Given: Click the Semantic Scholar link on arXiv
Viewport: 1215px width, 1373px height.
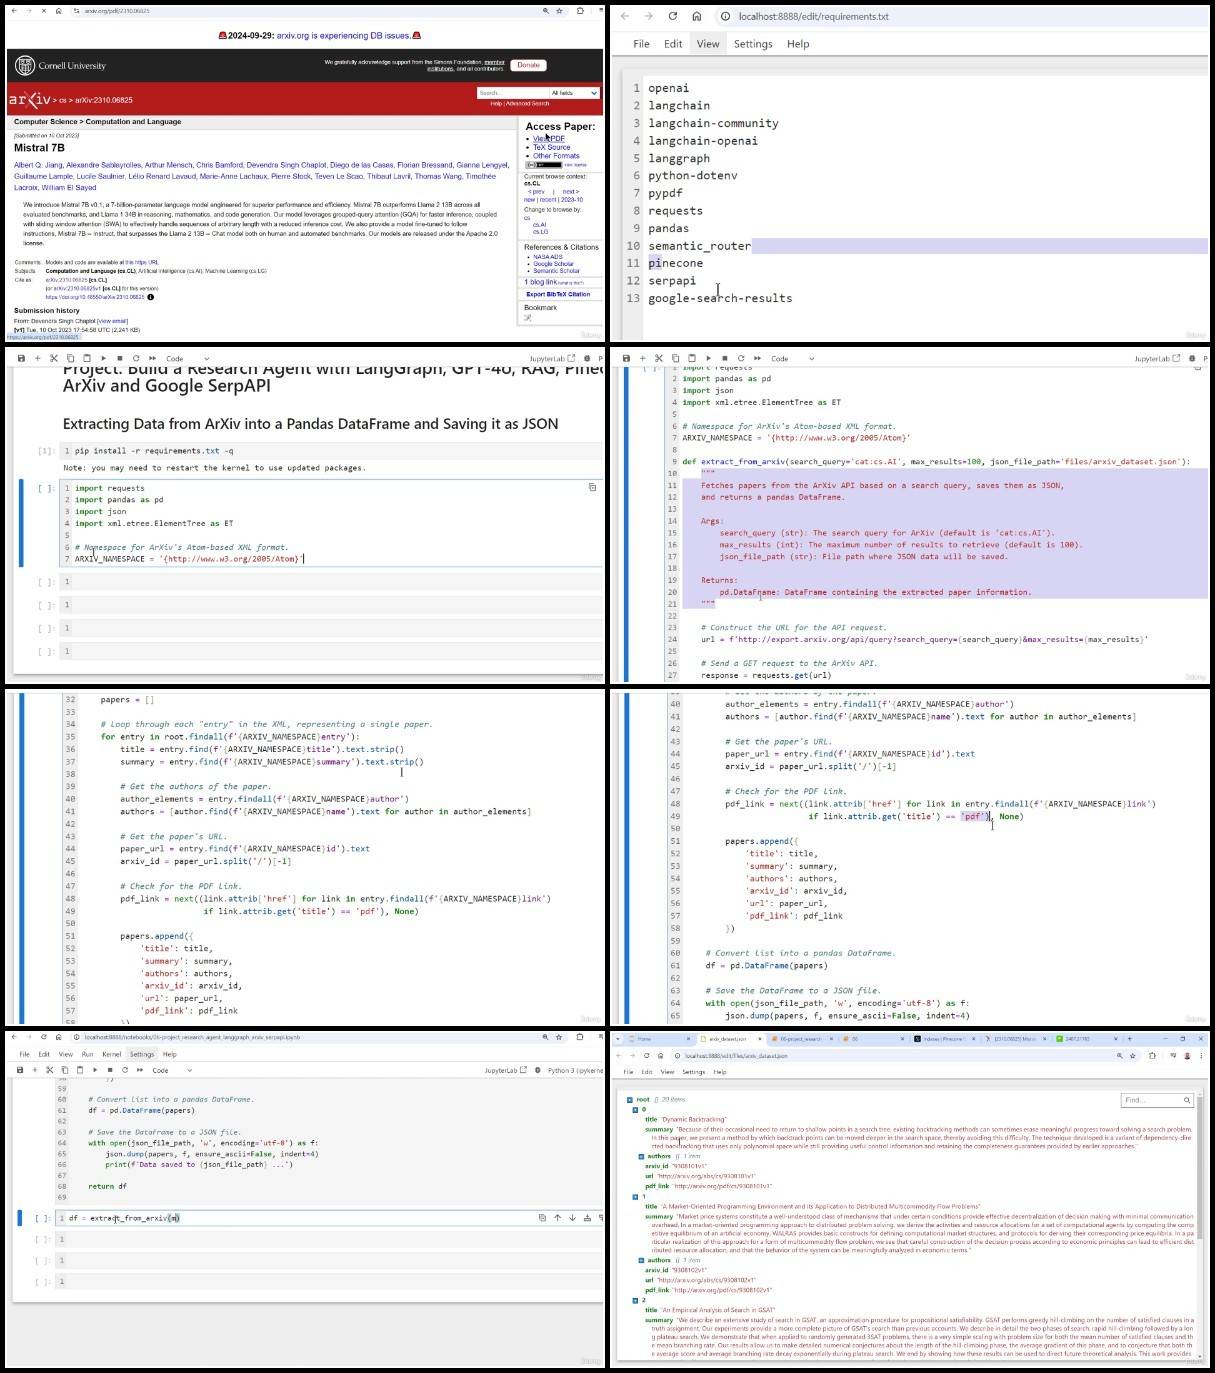Looking at the screenshot, I should coord(556,271).
